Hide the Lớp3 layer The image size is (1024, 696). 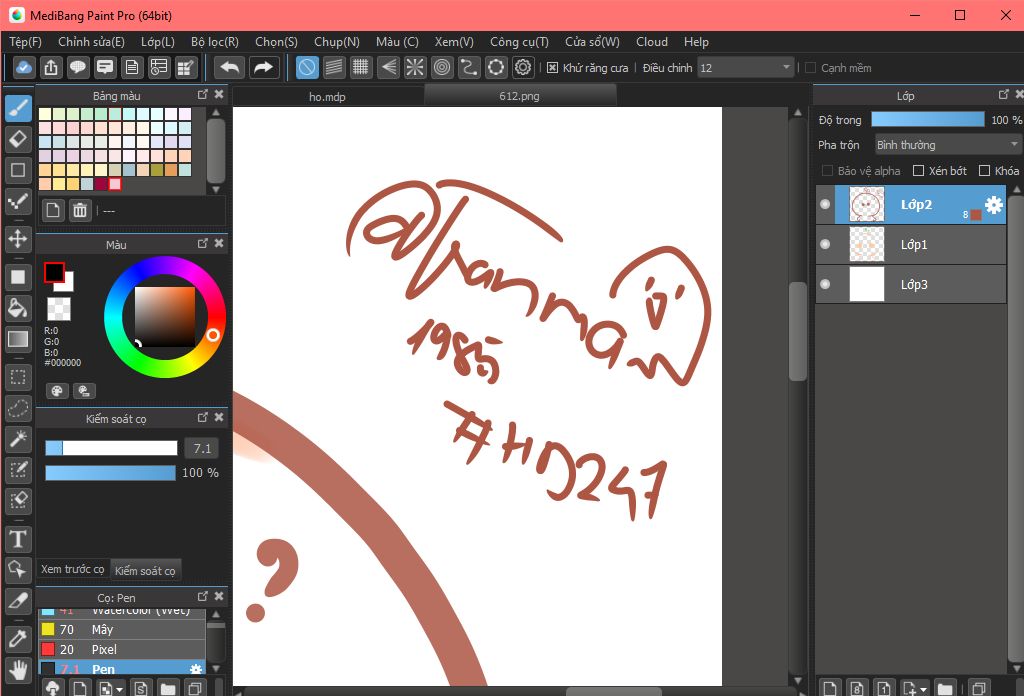[825, 284]
